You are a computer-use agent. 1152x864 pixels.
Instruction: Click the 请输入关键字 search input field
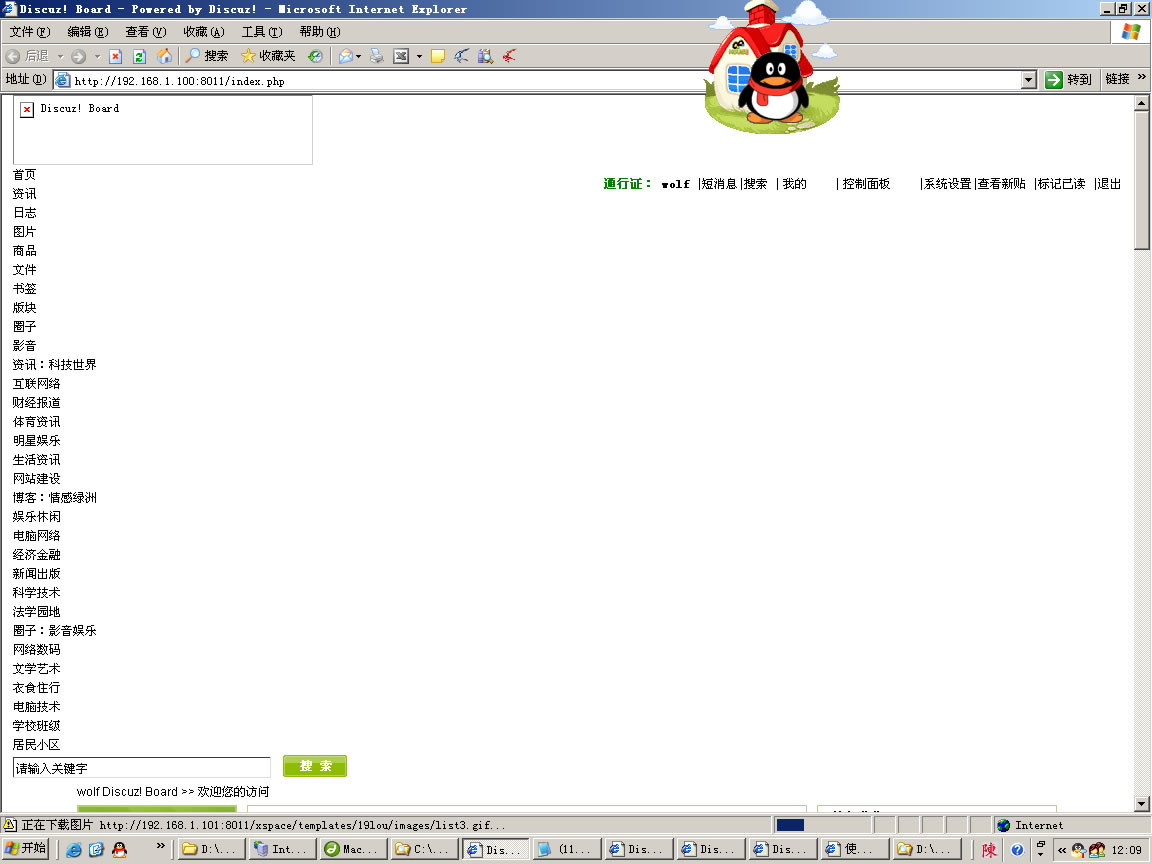tap(142, 768)
